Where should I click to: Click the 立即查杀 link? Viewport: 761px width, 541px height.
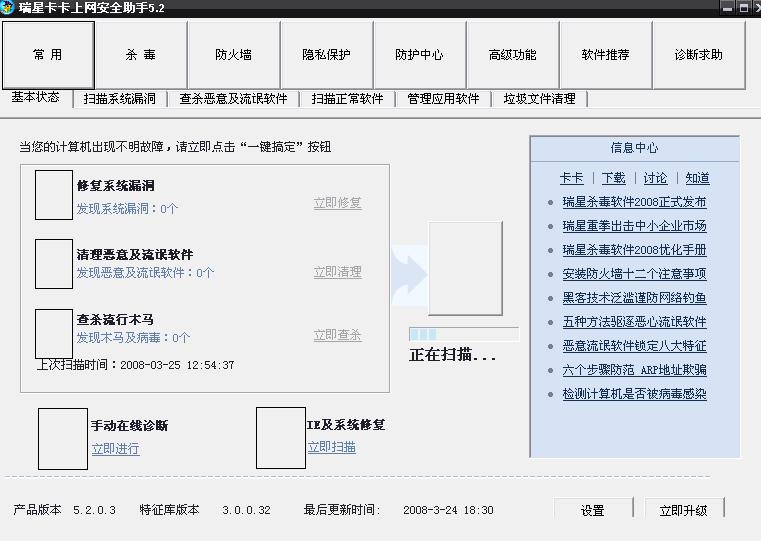tap(337, 335)
